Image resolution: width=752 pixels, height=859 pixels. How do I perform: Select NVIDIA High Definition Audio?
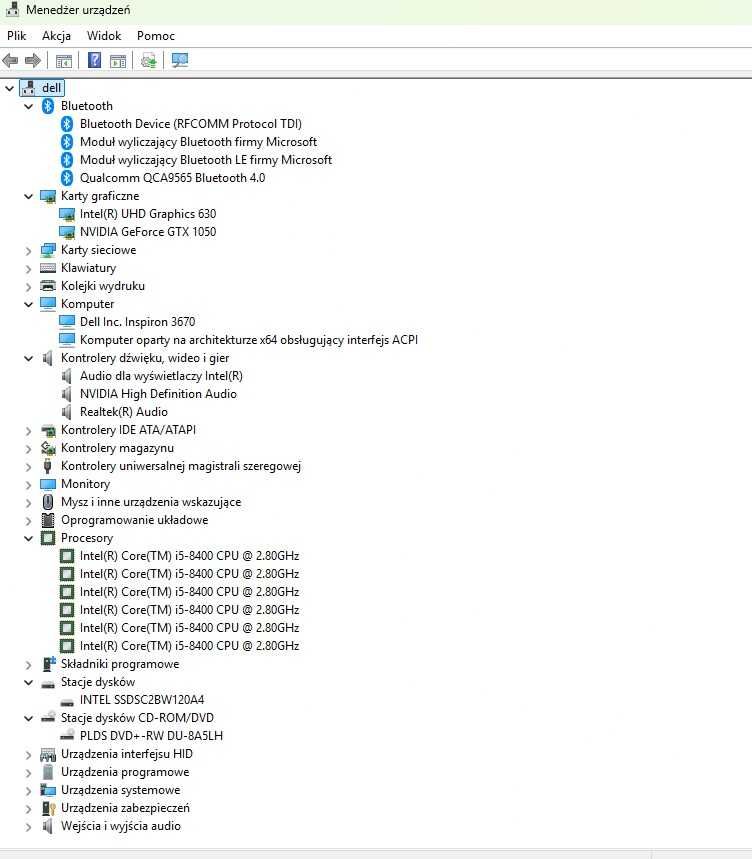pyautogui.click(x=158, y=394)
